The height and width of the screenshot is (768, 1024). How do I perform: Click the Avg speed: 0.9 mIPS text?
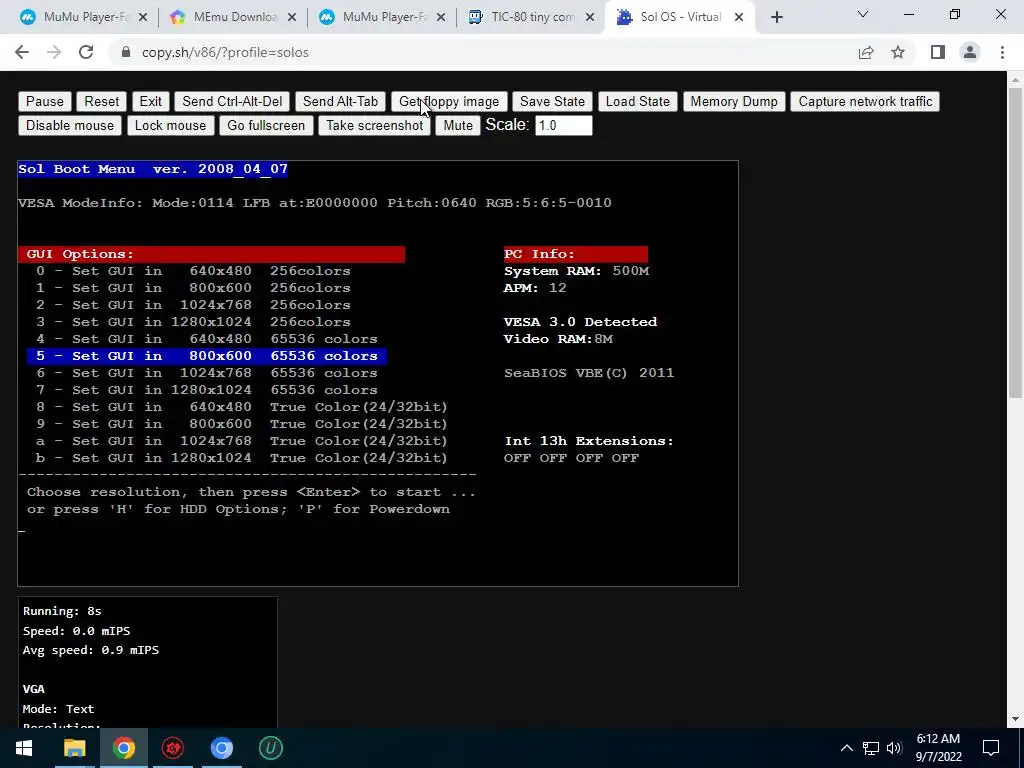(91, 650)
